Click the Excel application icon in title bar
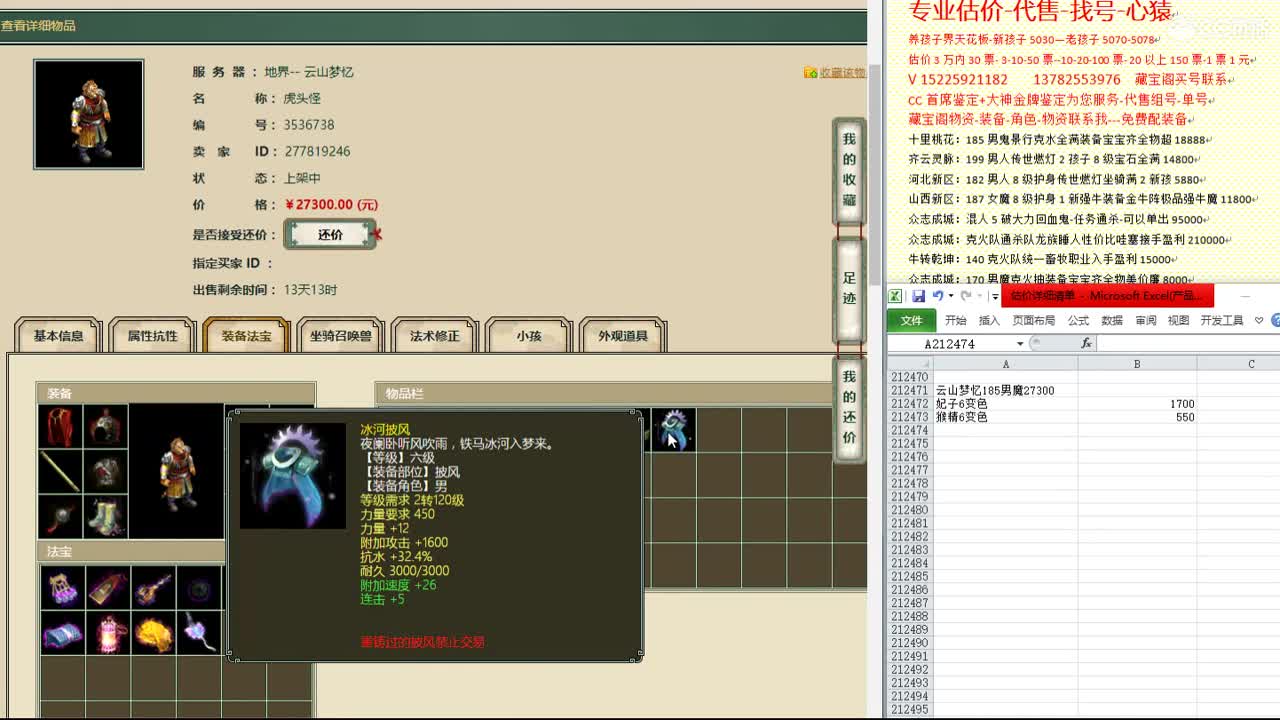This screenshot has width=1280, height=720. click(x=896, y=296)
